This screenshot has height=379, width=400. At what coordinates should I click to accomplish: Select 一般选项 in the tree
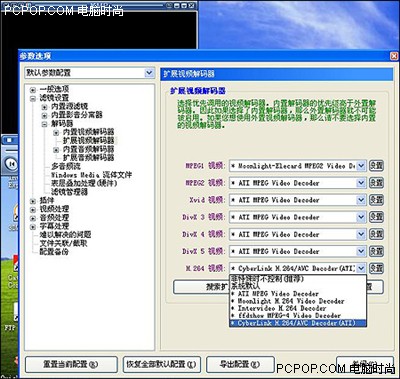[54, 89]
